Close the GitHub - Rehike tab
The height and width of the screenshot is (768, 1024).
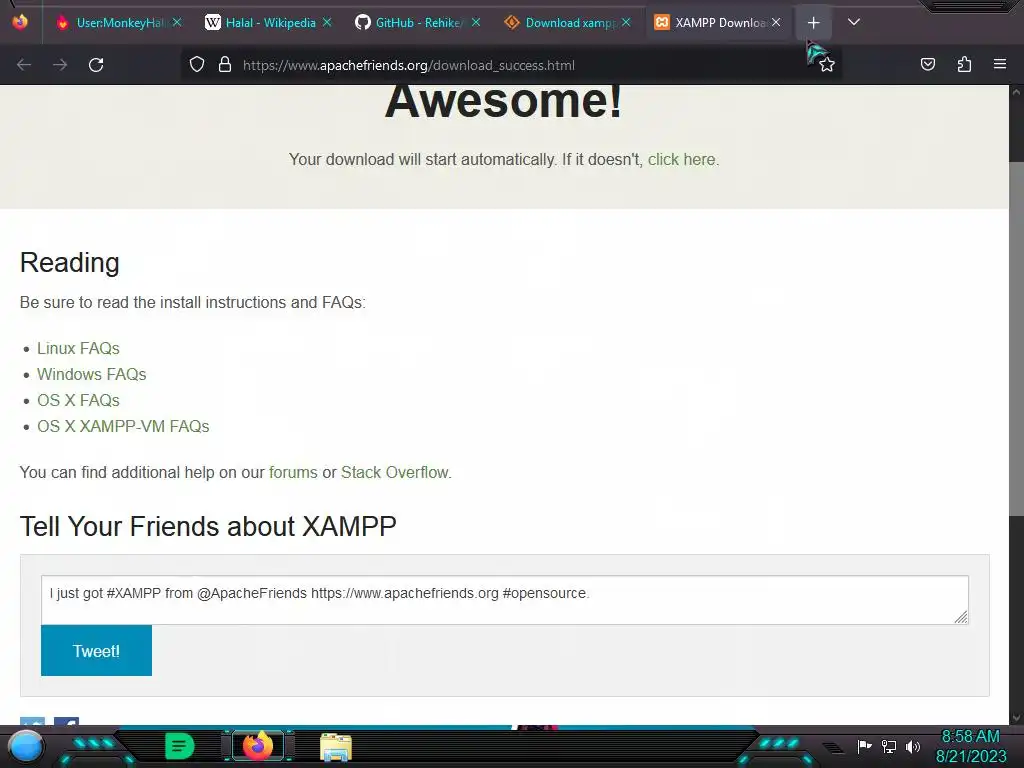(x=476, y=22)
